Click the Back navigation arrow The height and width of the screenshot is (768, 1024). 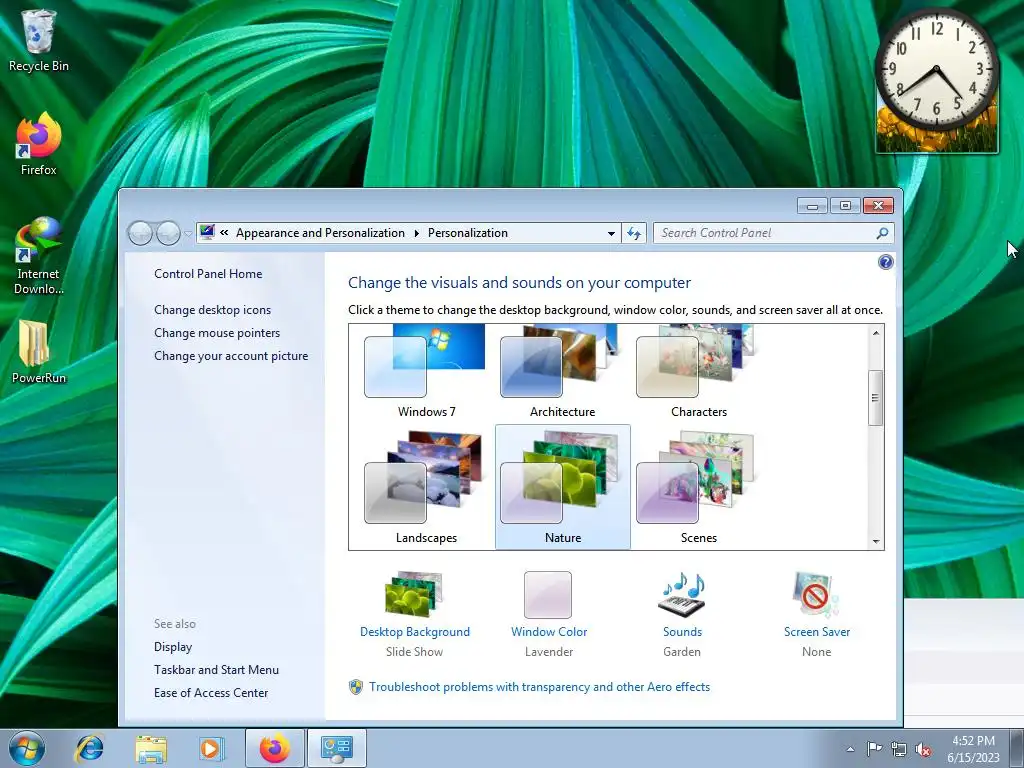140,233
